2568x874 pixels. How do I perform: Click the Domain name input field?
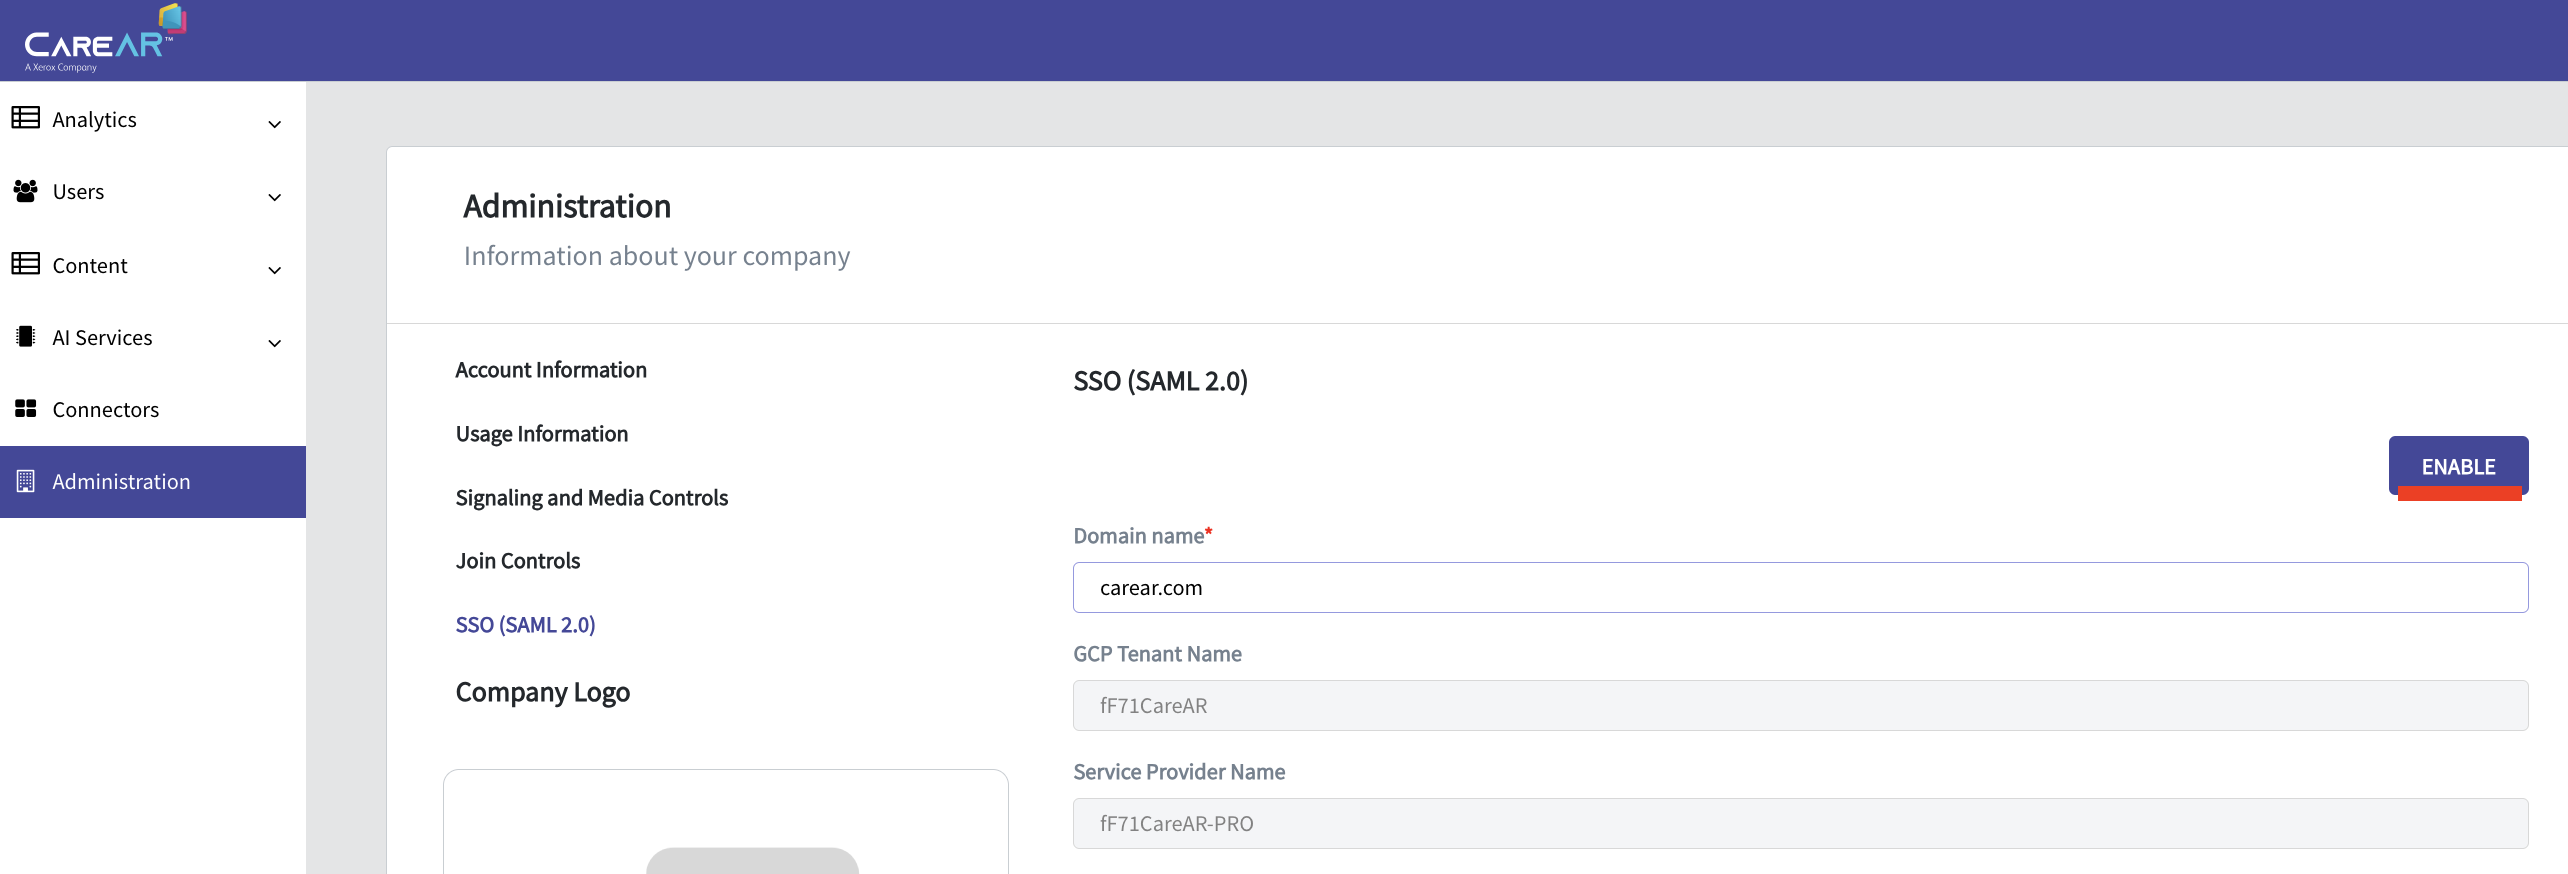[1800, 588]
